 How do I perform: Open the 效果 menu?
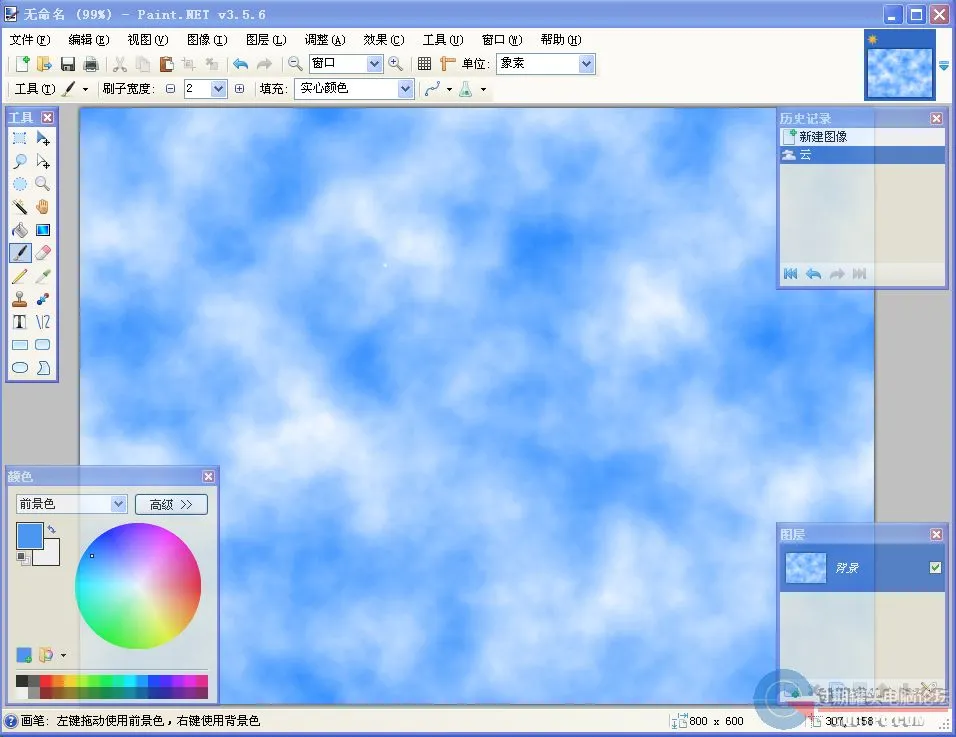383,40
